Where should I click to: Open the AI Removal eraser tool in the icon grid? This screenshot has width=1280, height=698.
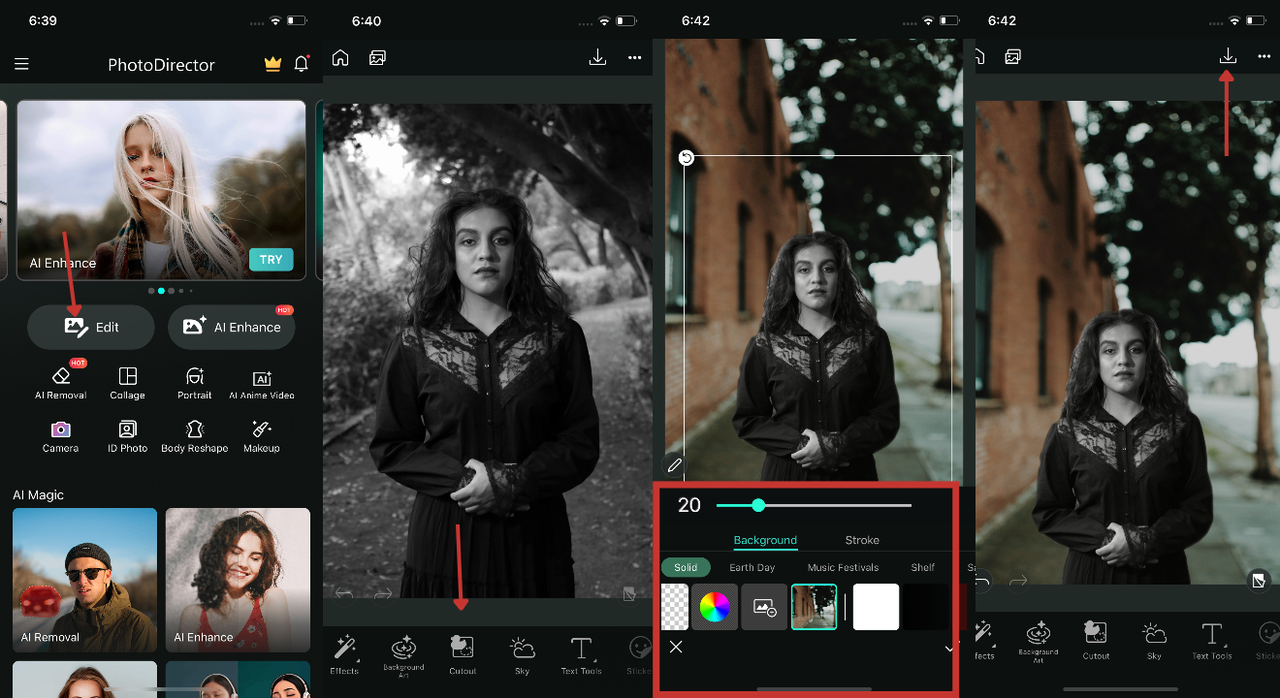(61, 382)
